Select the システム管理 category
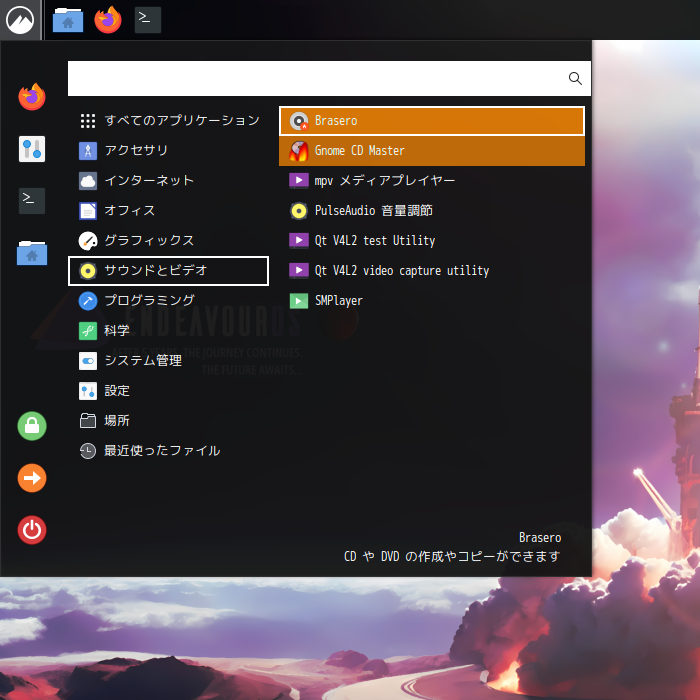The image size is (700, 700). (168, 361)
